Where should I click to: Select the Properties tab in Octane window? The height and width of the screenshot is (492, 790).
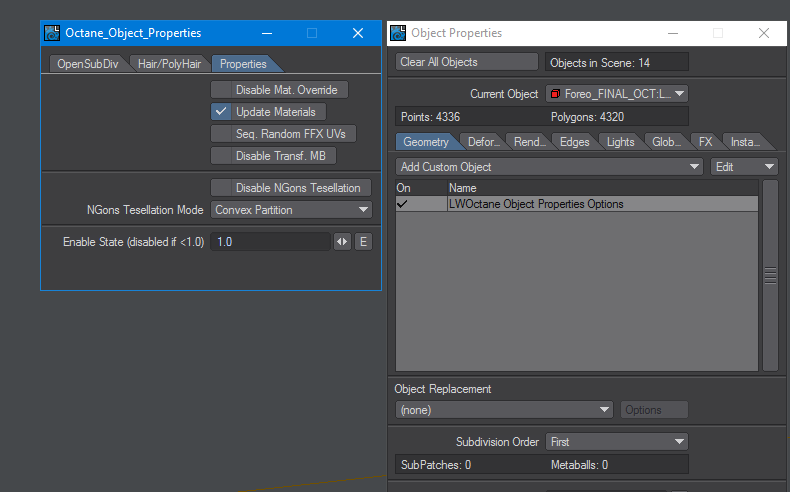[x=243, y=64]
